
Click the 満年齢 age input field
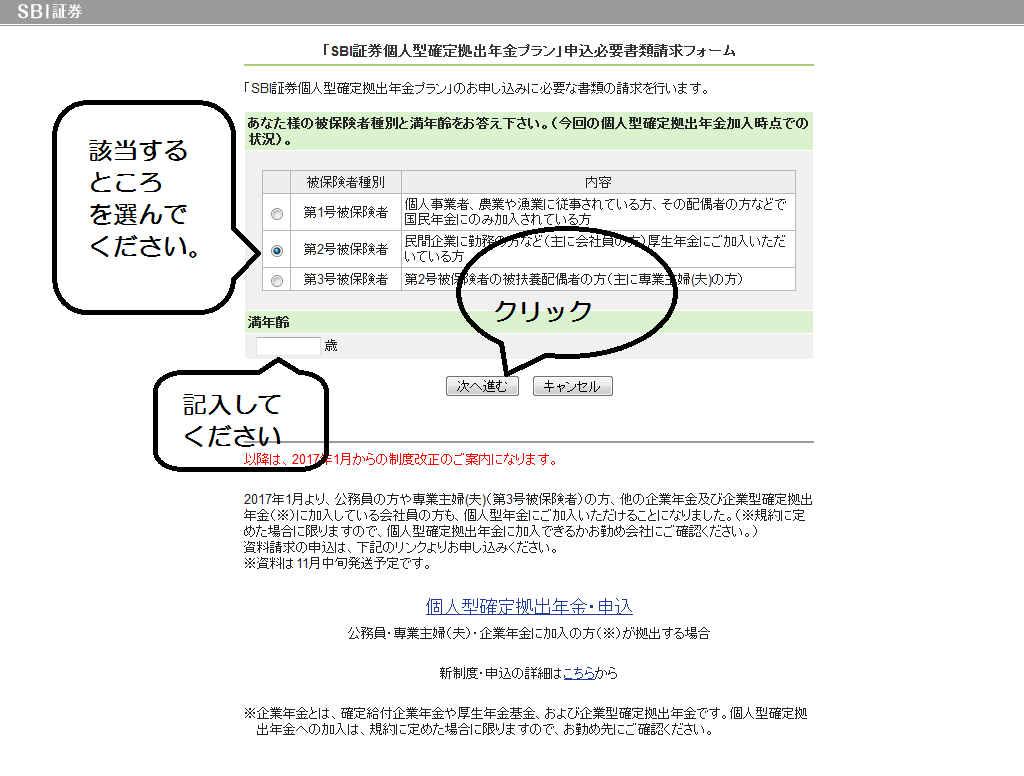(x=288, y=346)
